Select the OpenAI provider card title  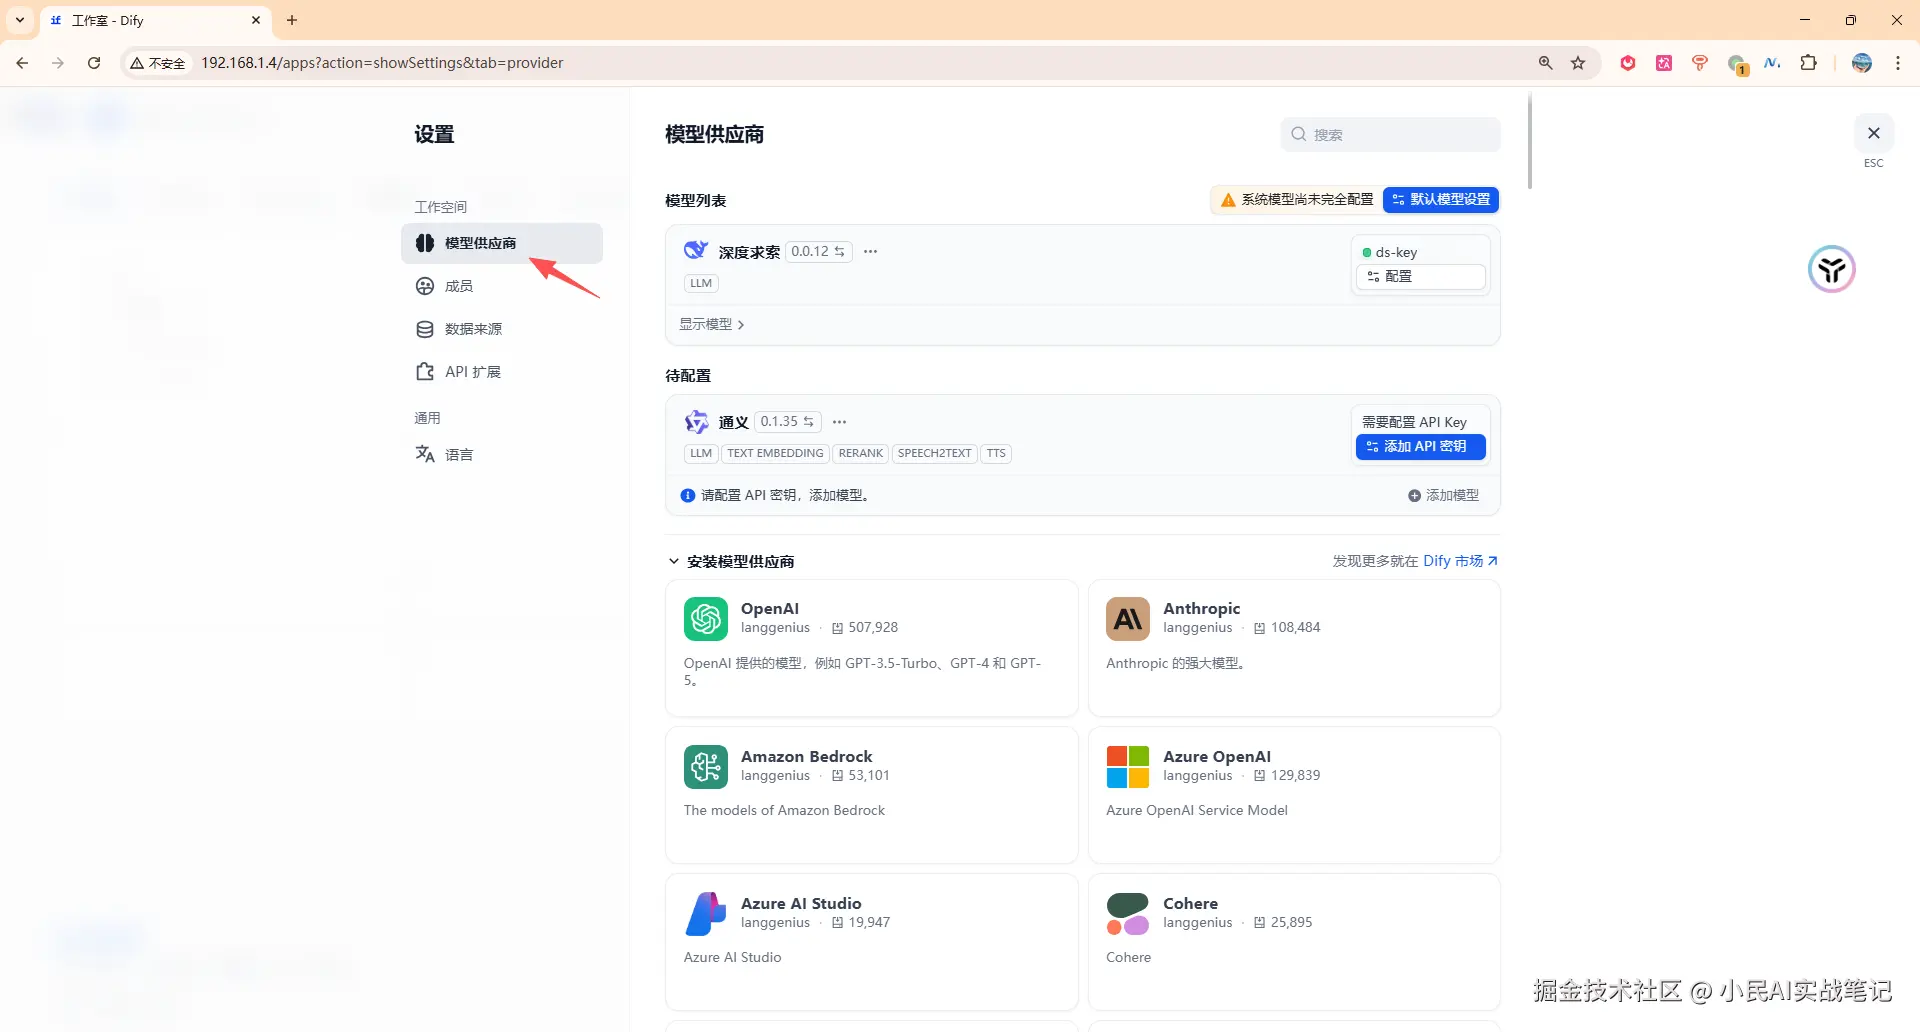[770, 609]
